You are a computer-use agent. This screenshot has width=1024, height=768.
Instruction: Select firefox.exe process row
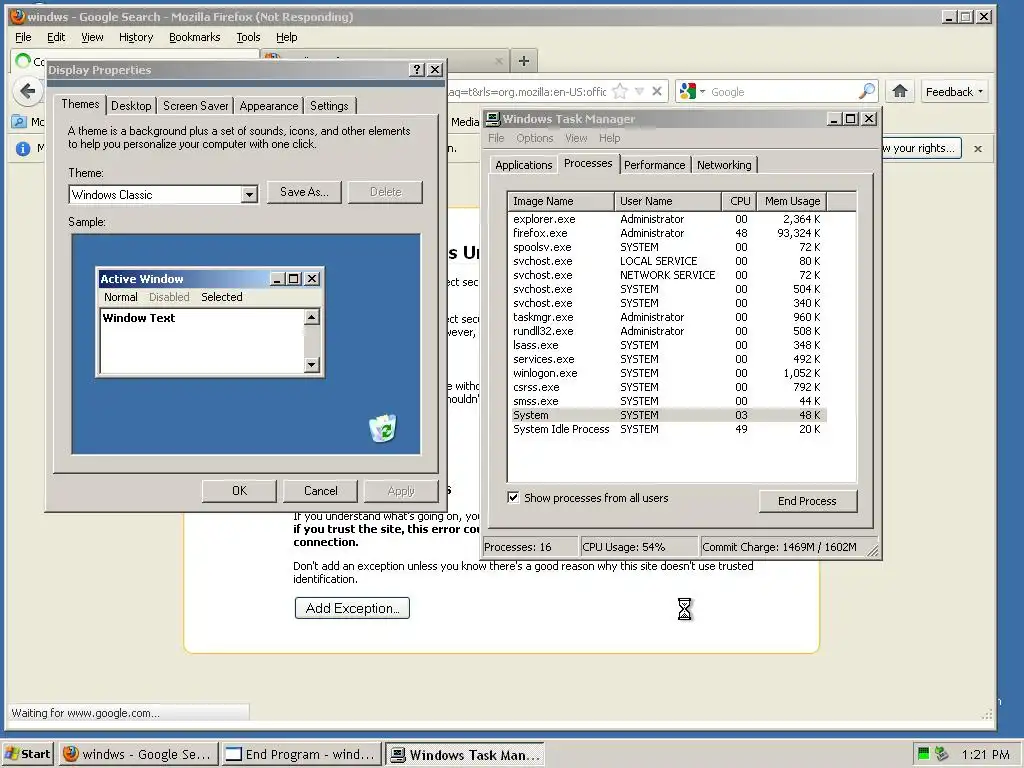(667, 233)
